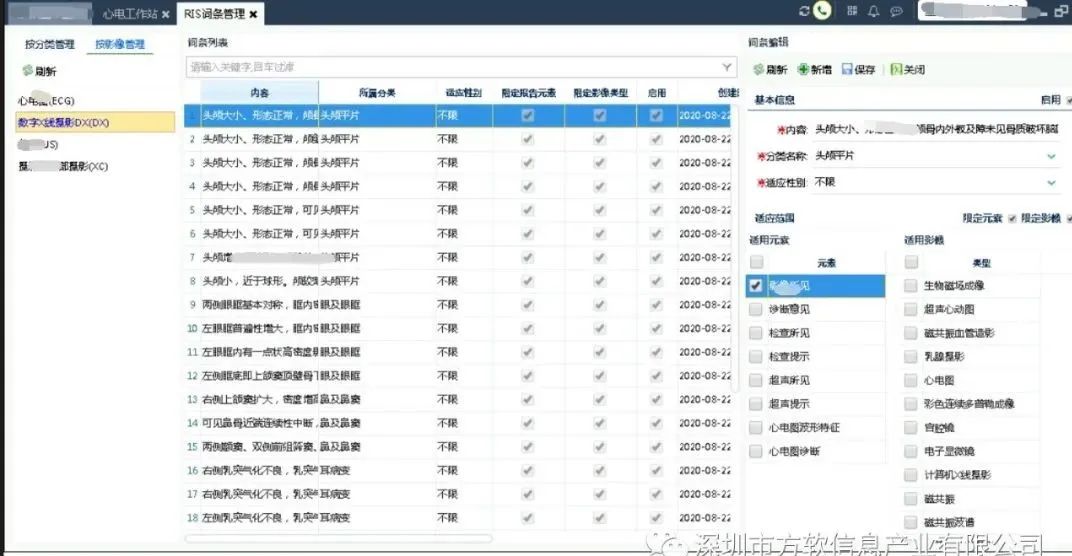1072x556 pixels.
Task: Check the 诊断意见 element checkbox
Action: [756, 310]
